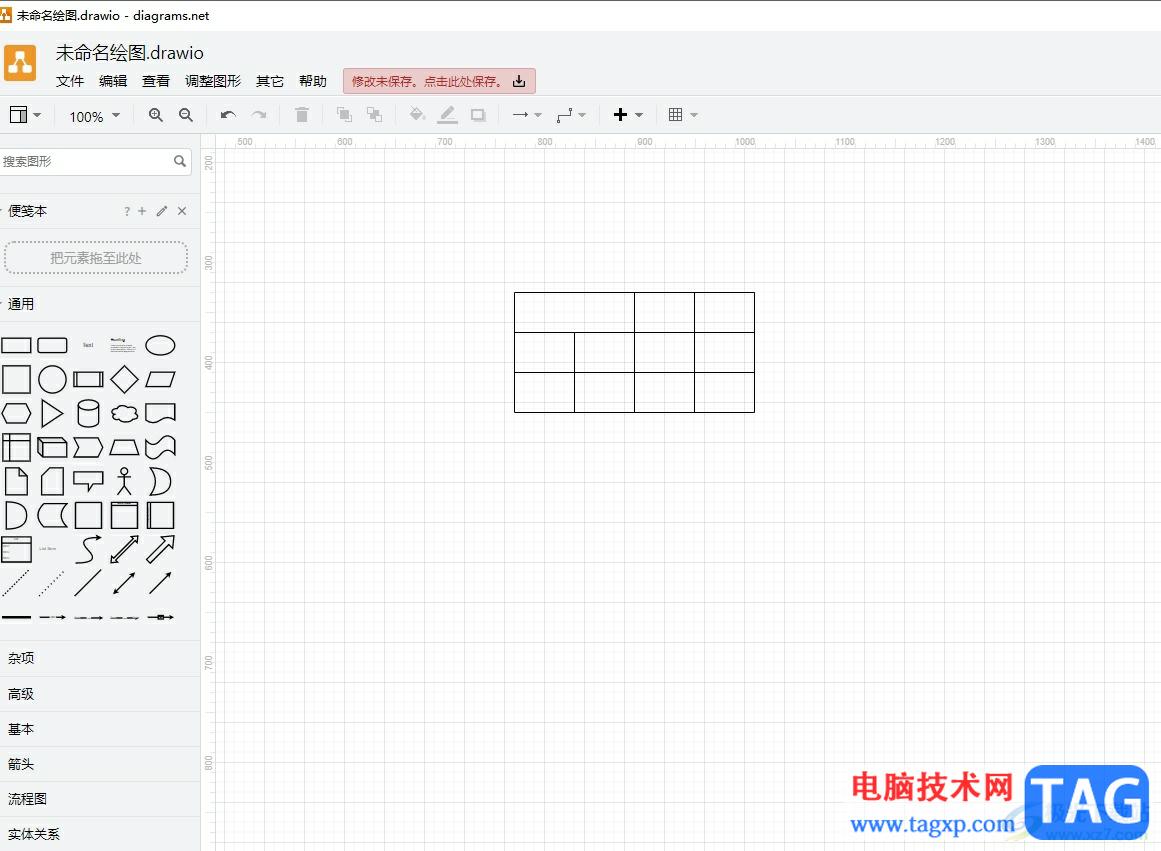Select the square shape

16,379
